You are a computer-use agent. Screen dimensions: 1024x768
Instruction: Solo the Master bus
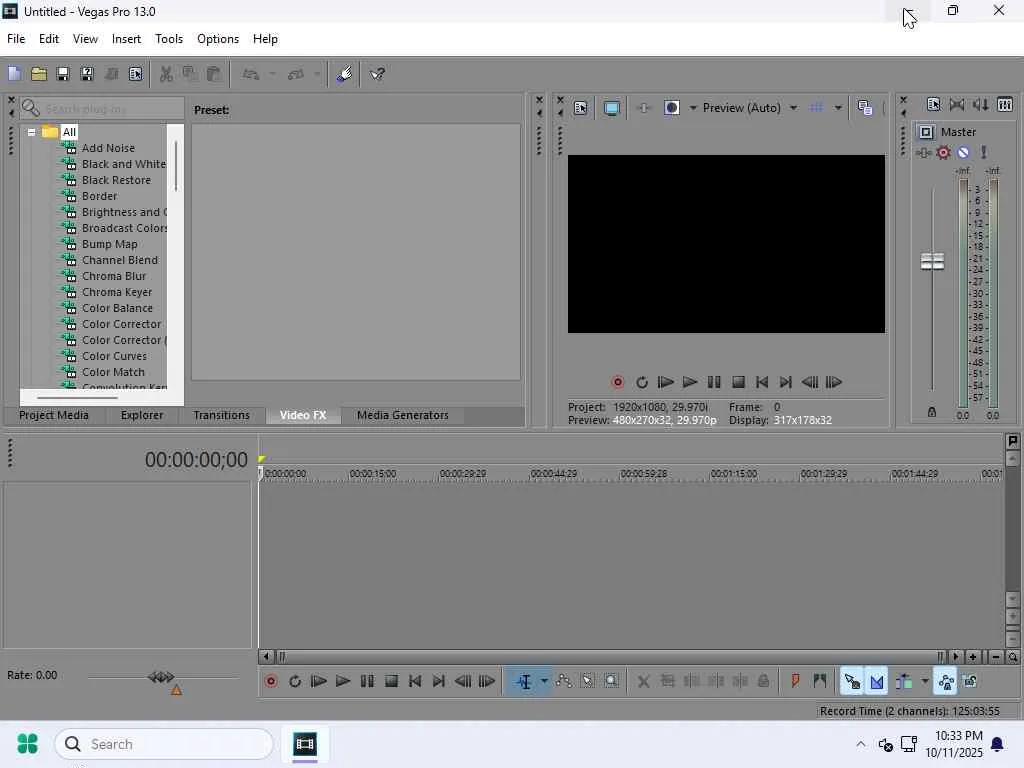pos(984,153)
